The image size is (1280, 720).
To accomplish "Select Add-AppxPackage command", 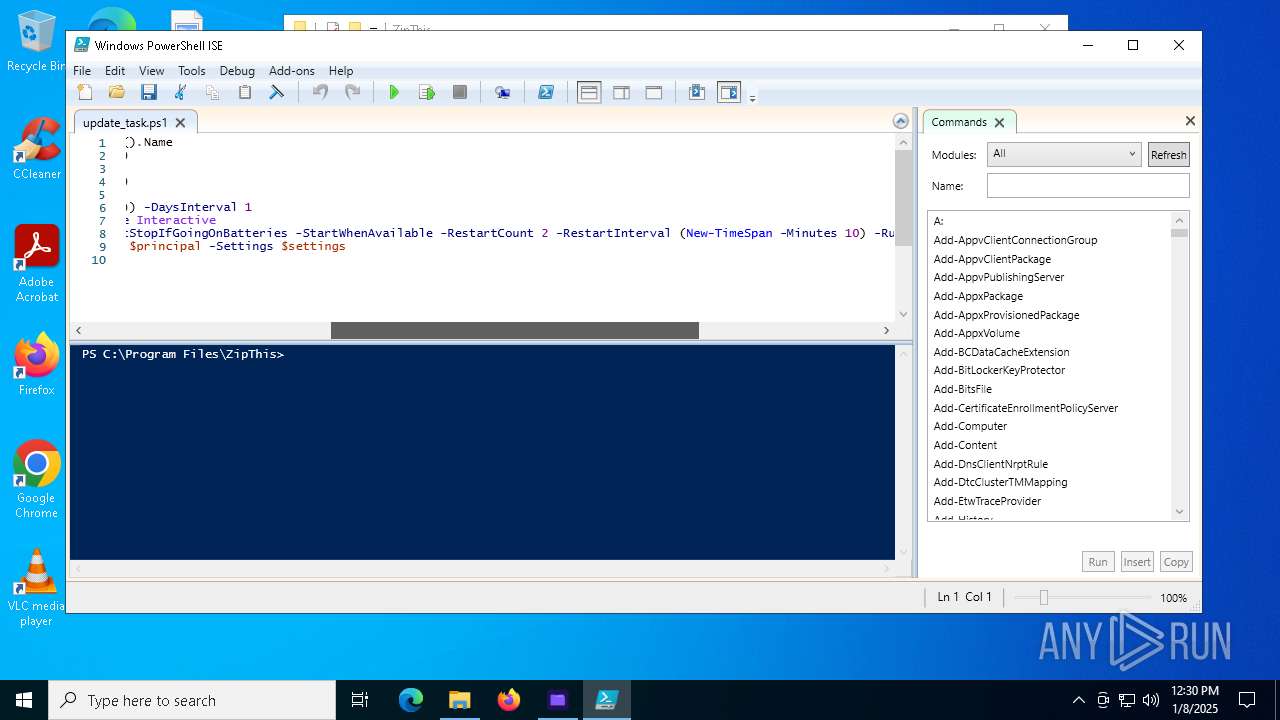I will [x=978, y=296].
